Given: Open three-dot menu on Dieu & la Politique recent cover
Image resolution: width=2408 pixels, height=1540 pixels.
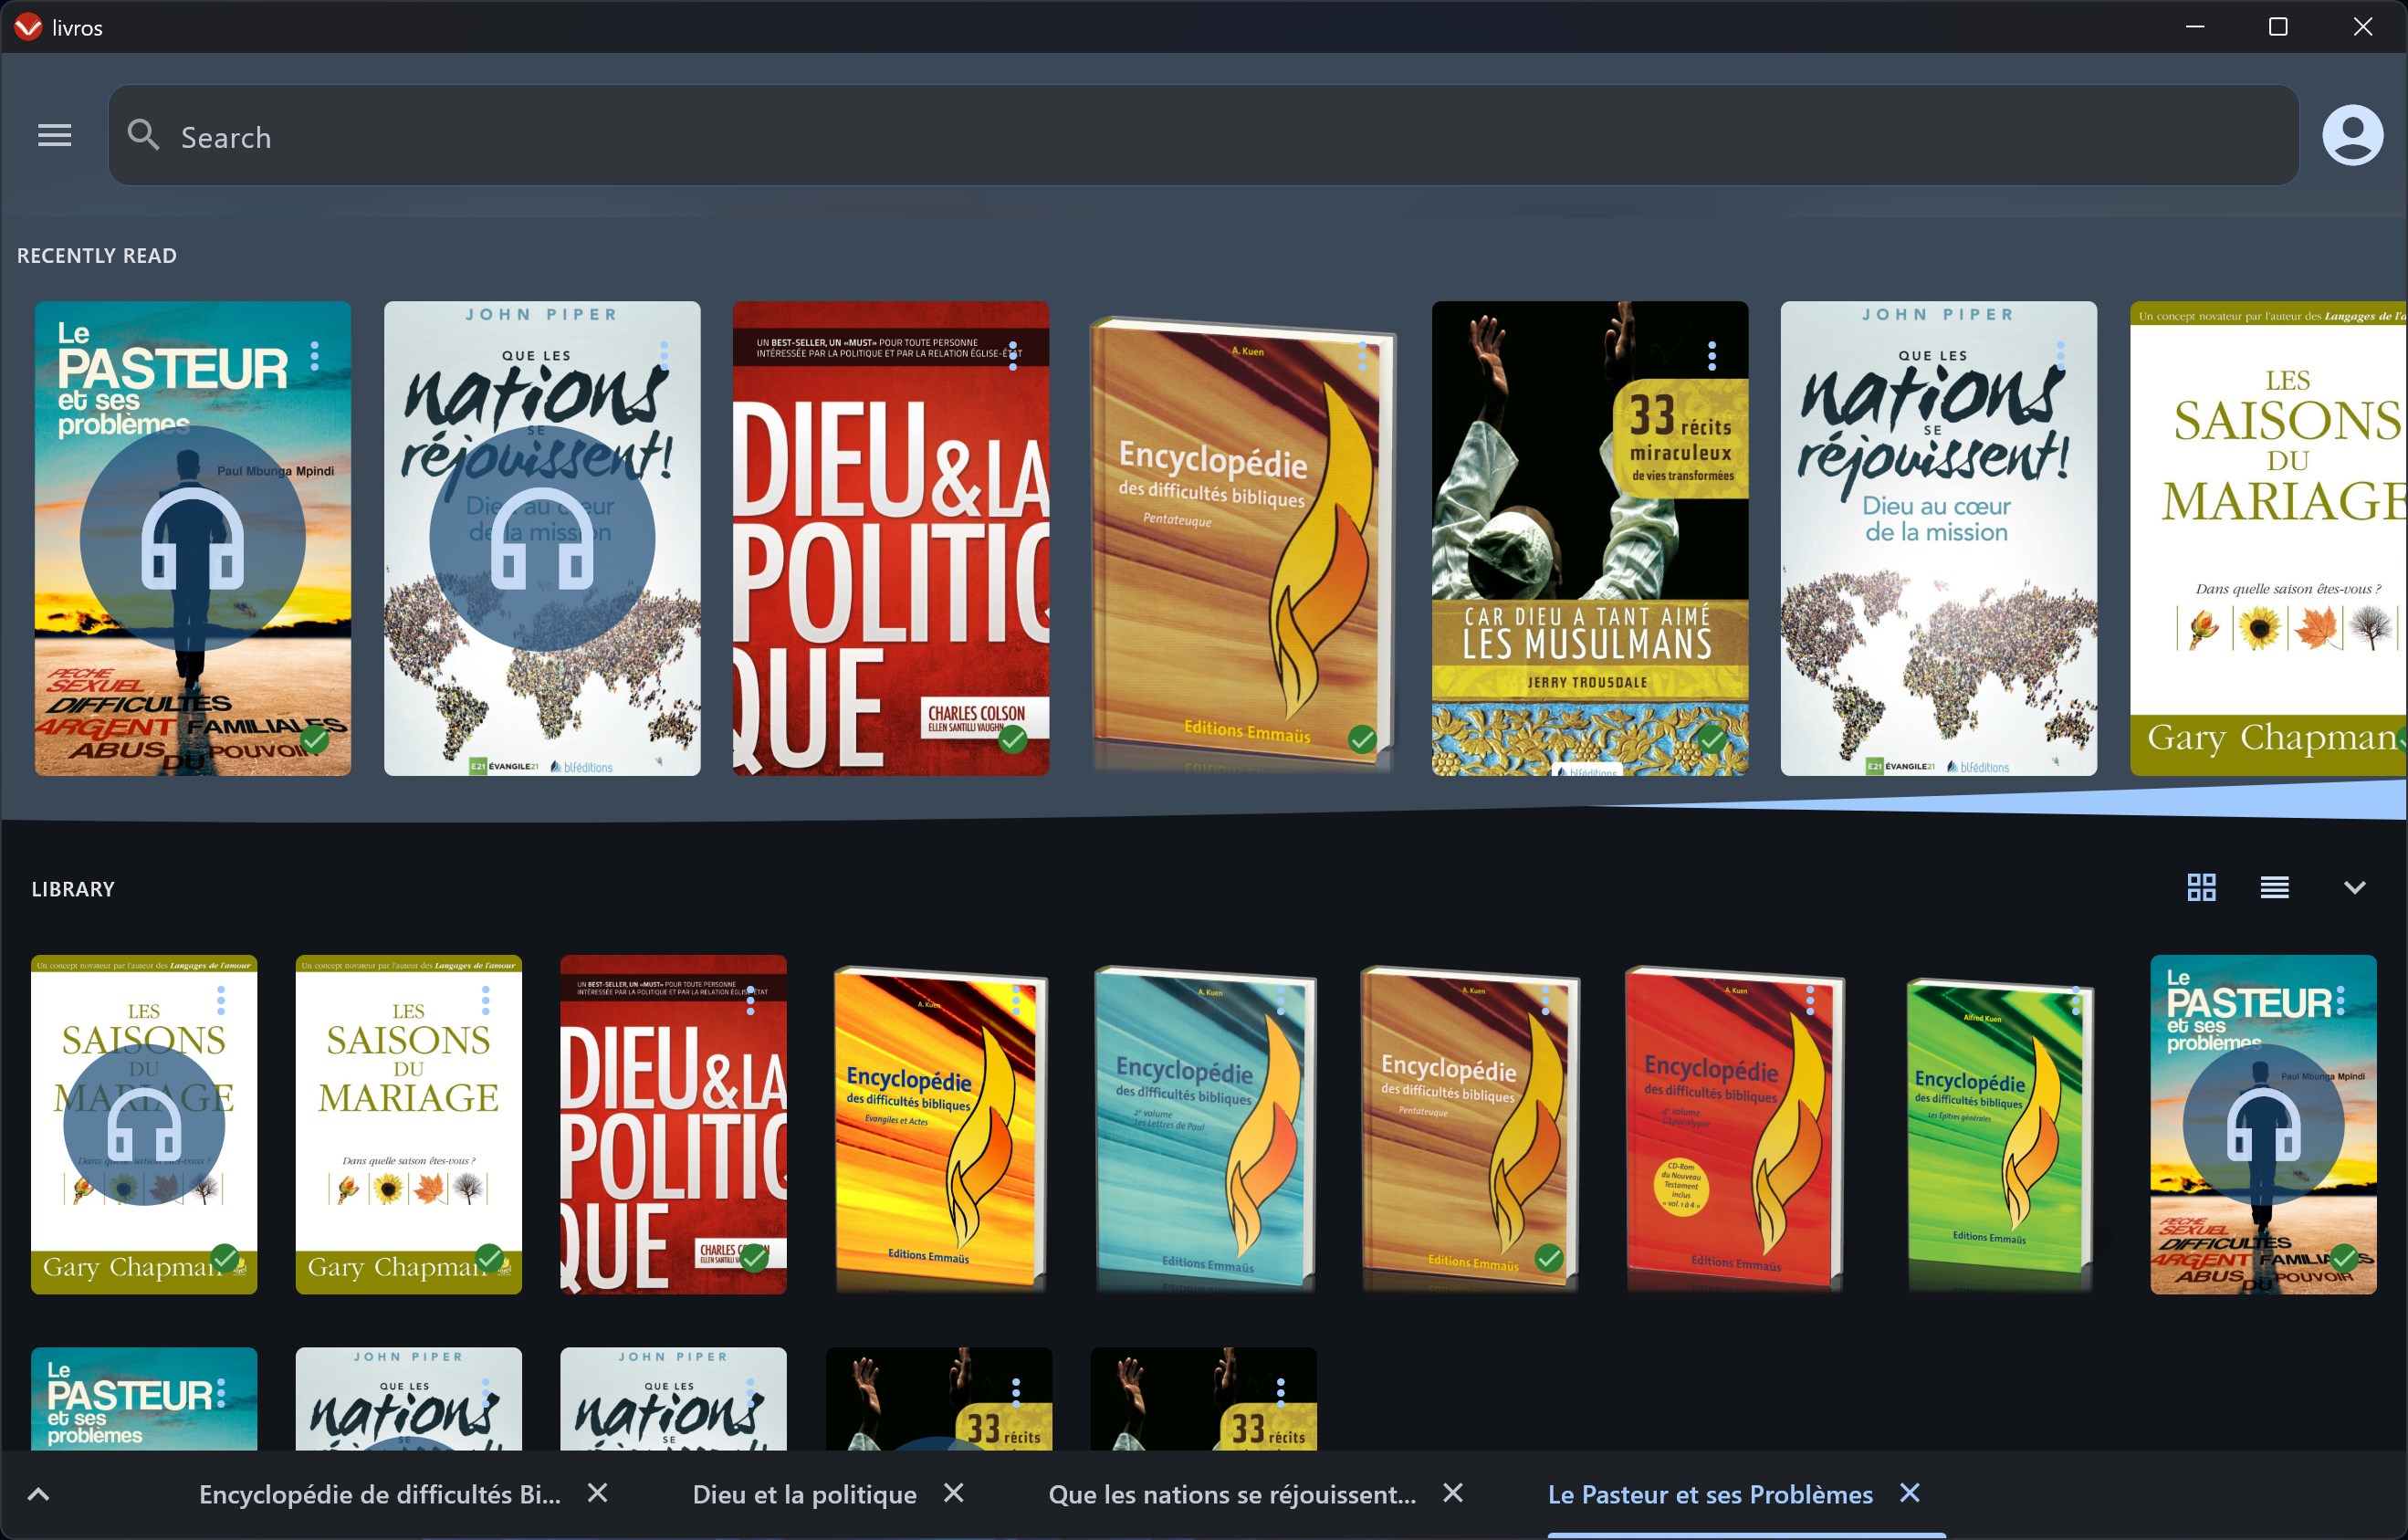Looking at the screenshot, I should click(x=1013, y=356).
